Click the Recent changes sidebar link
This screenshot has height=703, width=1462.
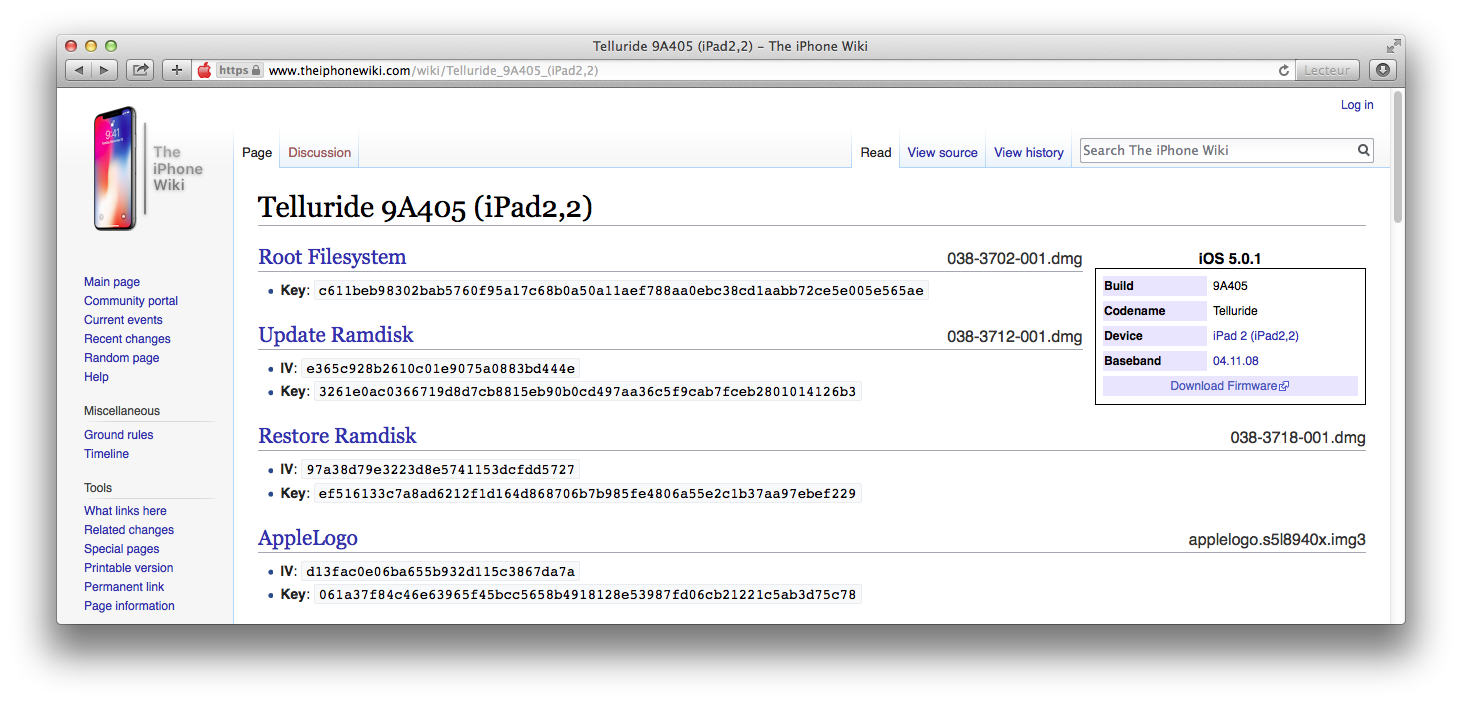(127, 339)
